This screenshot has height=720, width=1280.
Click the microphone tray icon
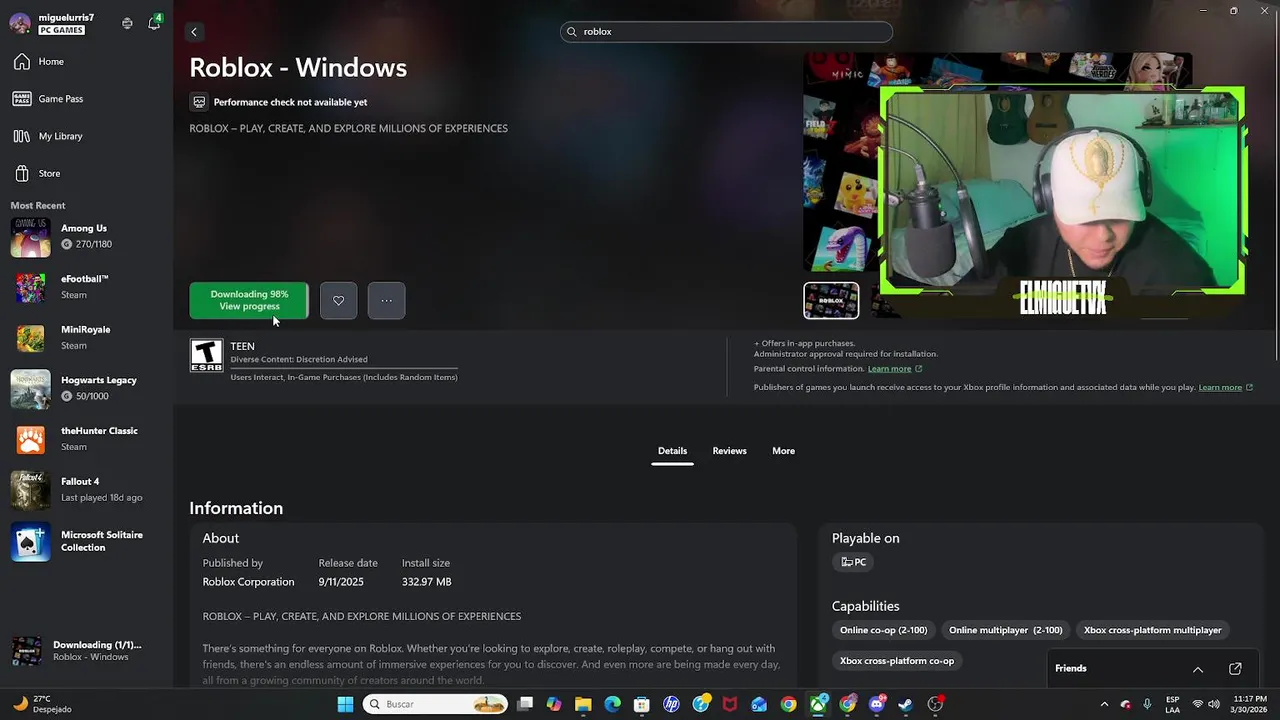pyautogui.click(x=1147, y=704)
